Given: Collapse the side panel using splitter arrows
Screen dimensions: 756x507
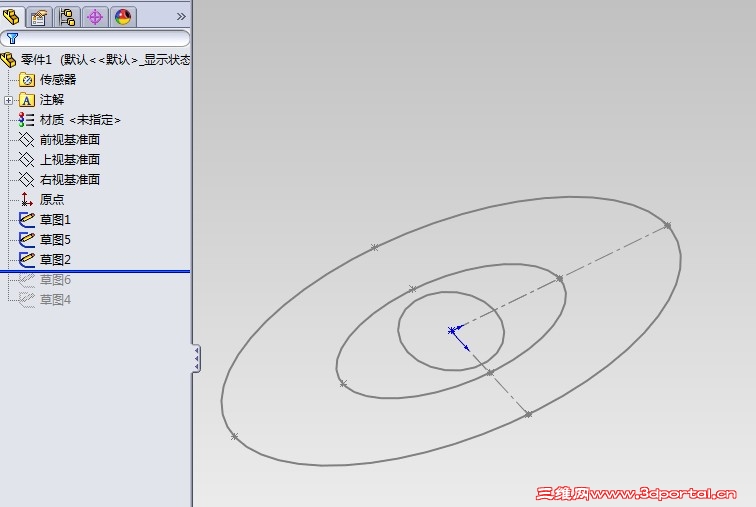Looking at the screenshot, I should [x=196, y=359].
